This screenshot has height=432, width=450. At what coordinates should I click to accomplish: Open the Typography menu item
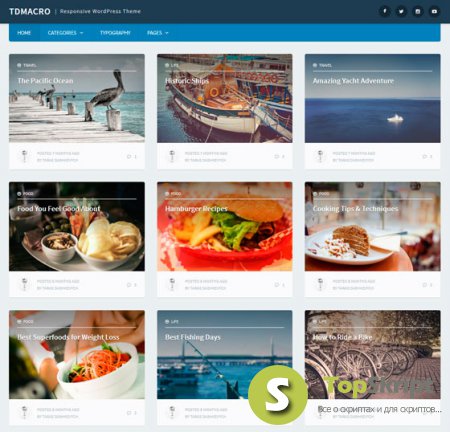[x=115, y=33]
